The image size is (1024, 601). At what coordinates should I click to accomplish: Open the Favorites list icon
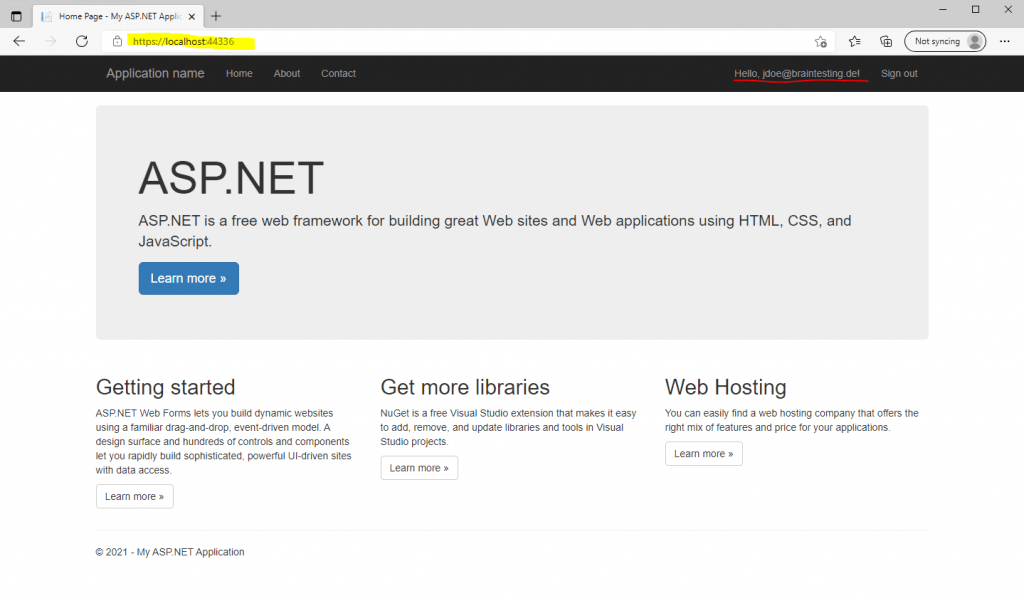[854, 41]
